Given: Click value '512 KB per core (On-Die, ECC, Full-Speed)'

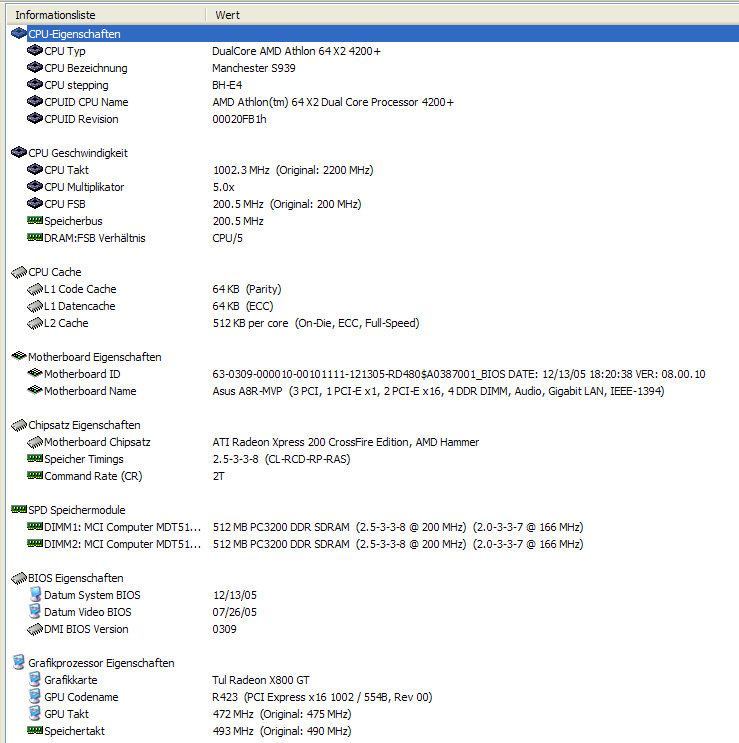Looking at the screenshot, I should tap(315, 323).
